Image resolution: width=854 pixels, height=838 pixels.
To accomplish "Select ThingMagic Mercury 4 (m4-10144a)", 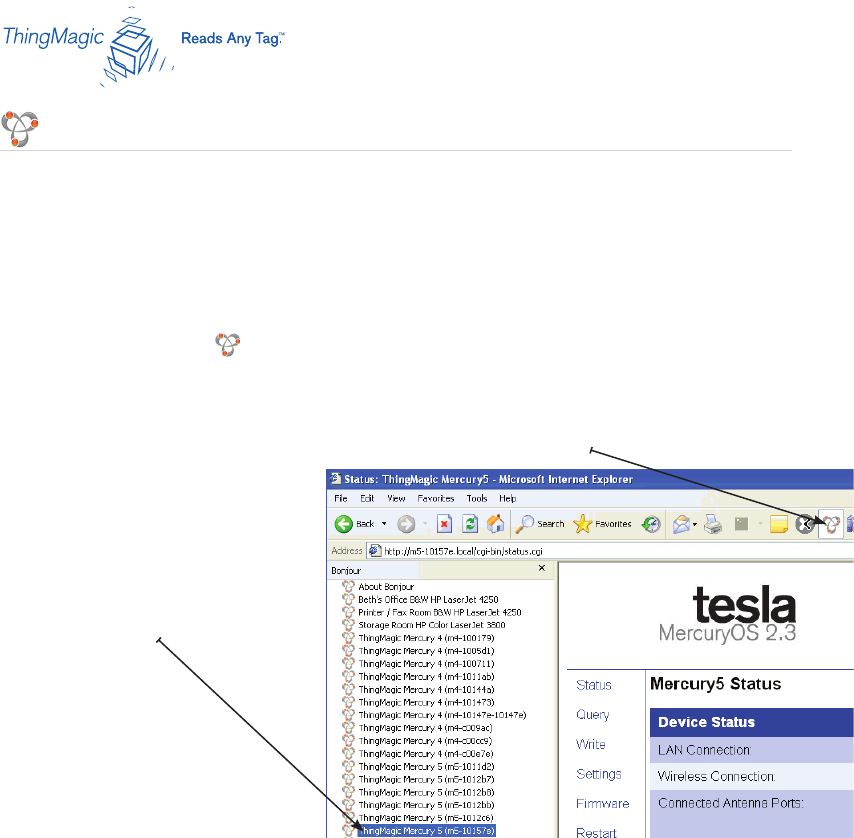I will pos(426,690).
